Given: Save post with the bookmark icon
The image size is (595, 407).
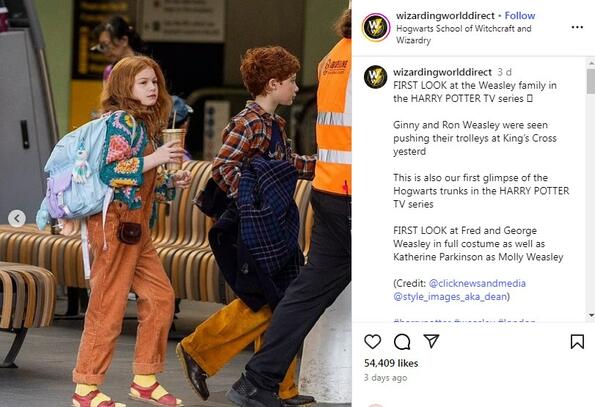Looking at the screenshot, I should 577,341.
